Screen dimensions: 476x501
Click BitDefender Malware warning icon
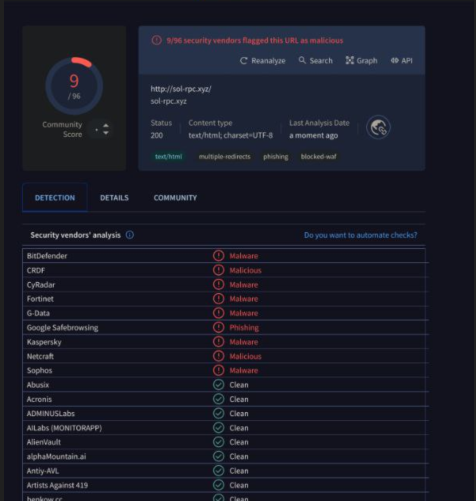218,256
